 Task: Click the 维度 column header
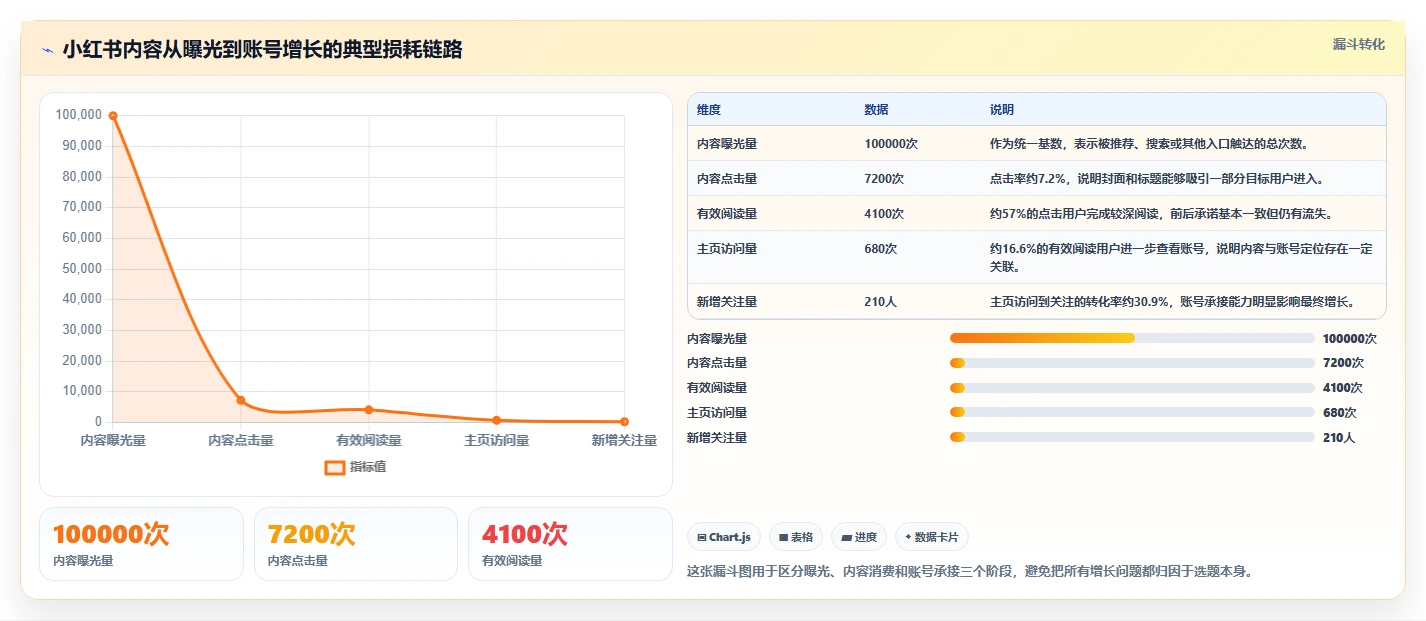(x=709, y=110)
